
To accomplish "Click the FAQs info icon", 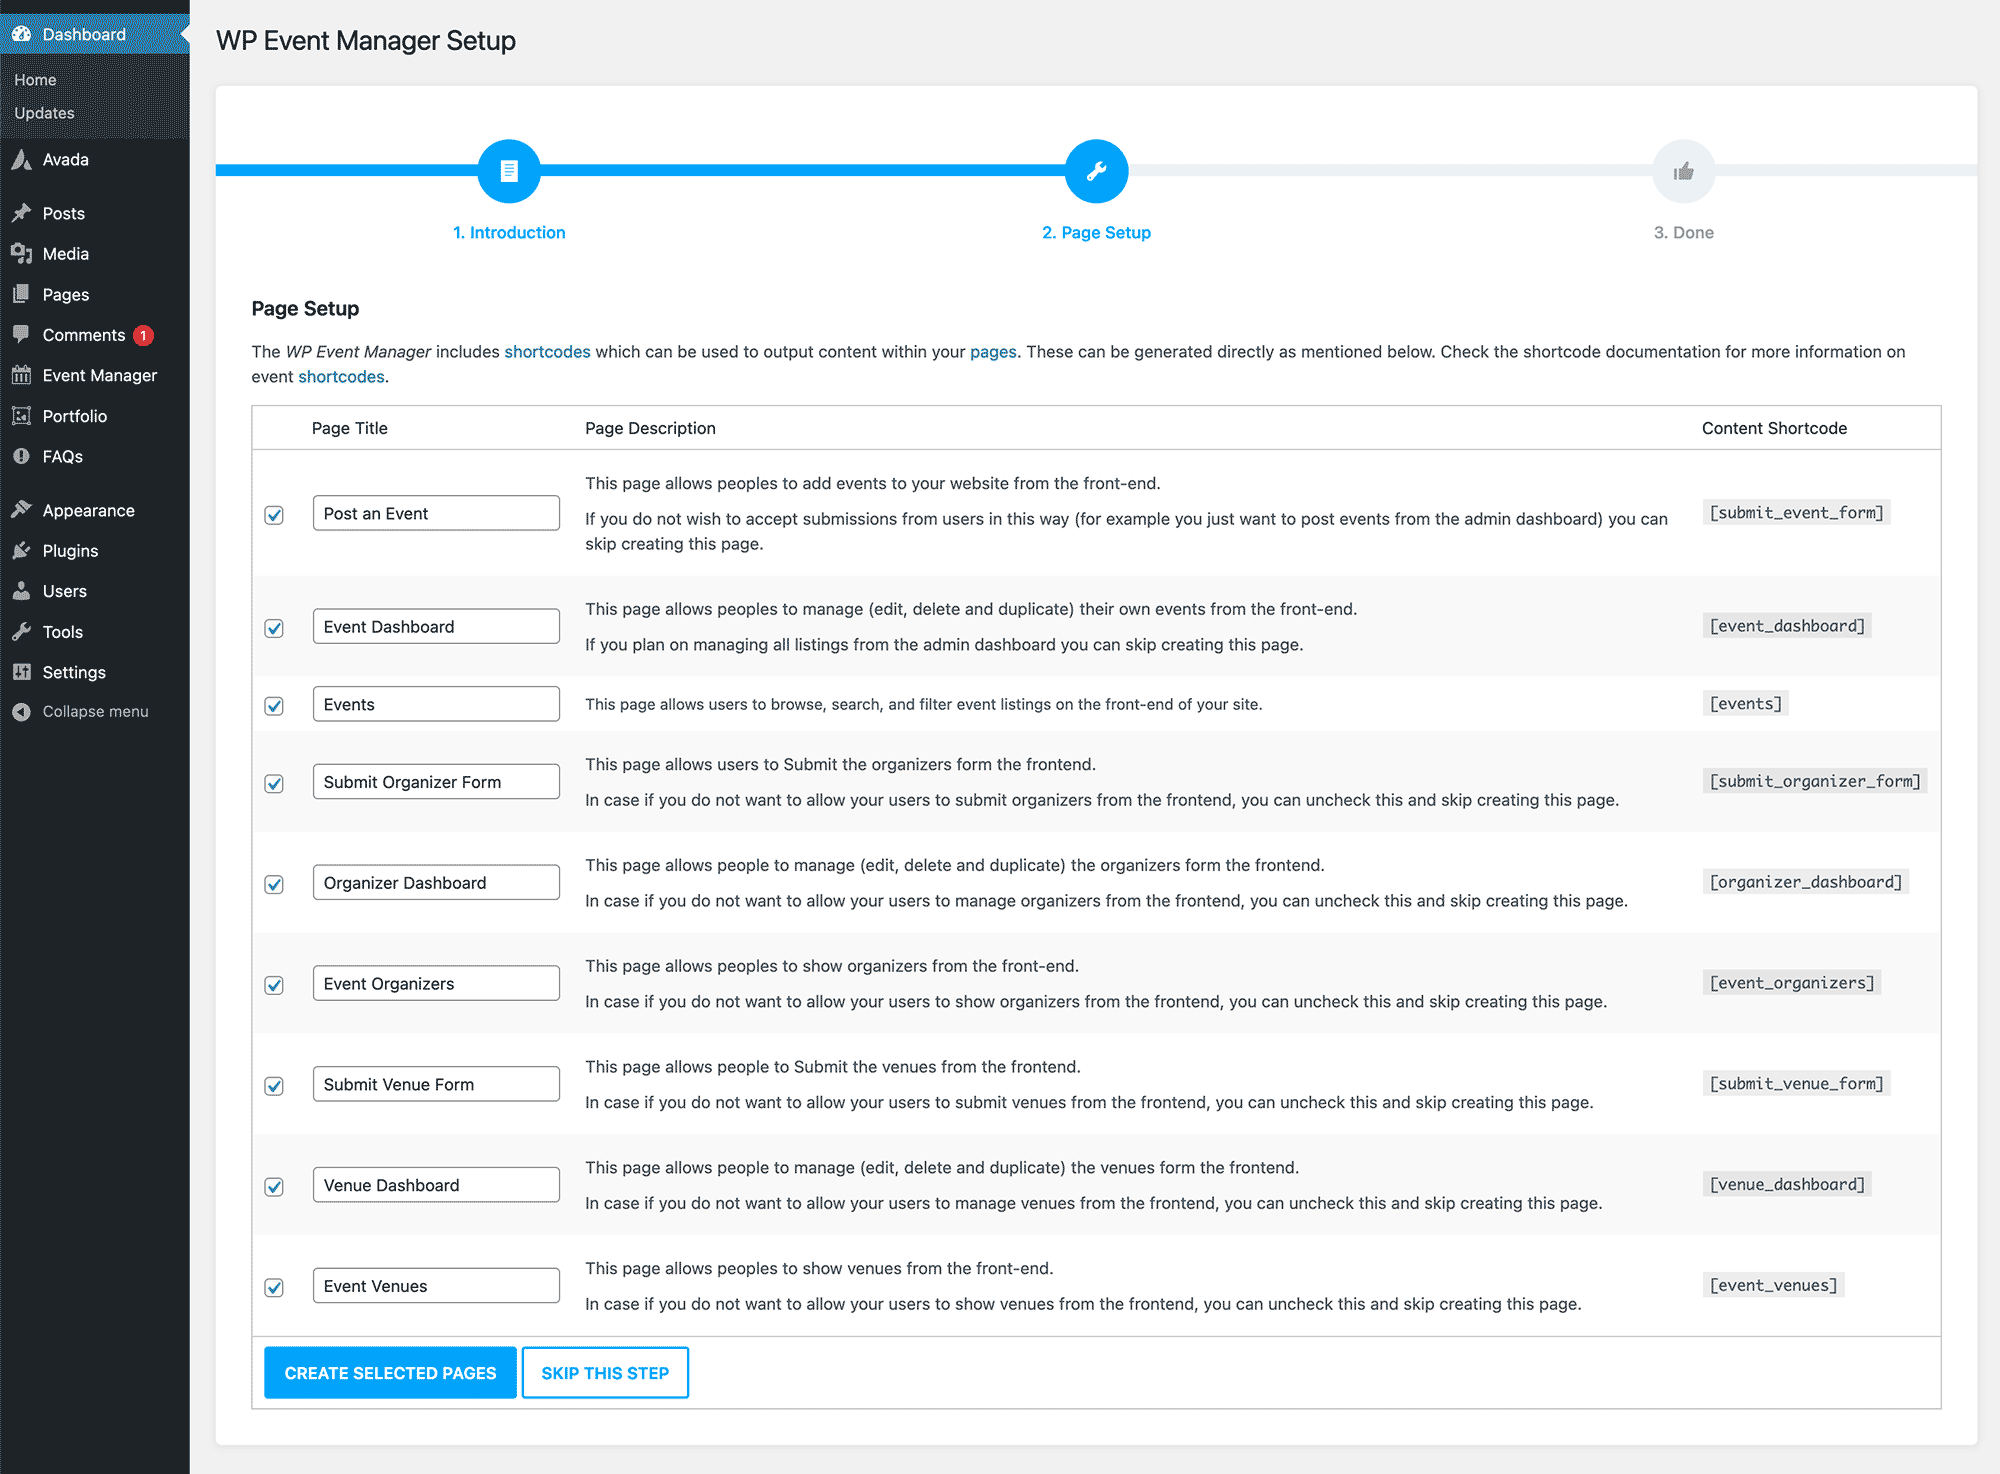I will coord(21,456).
